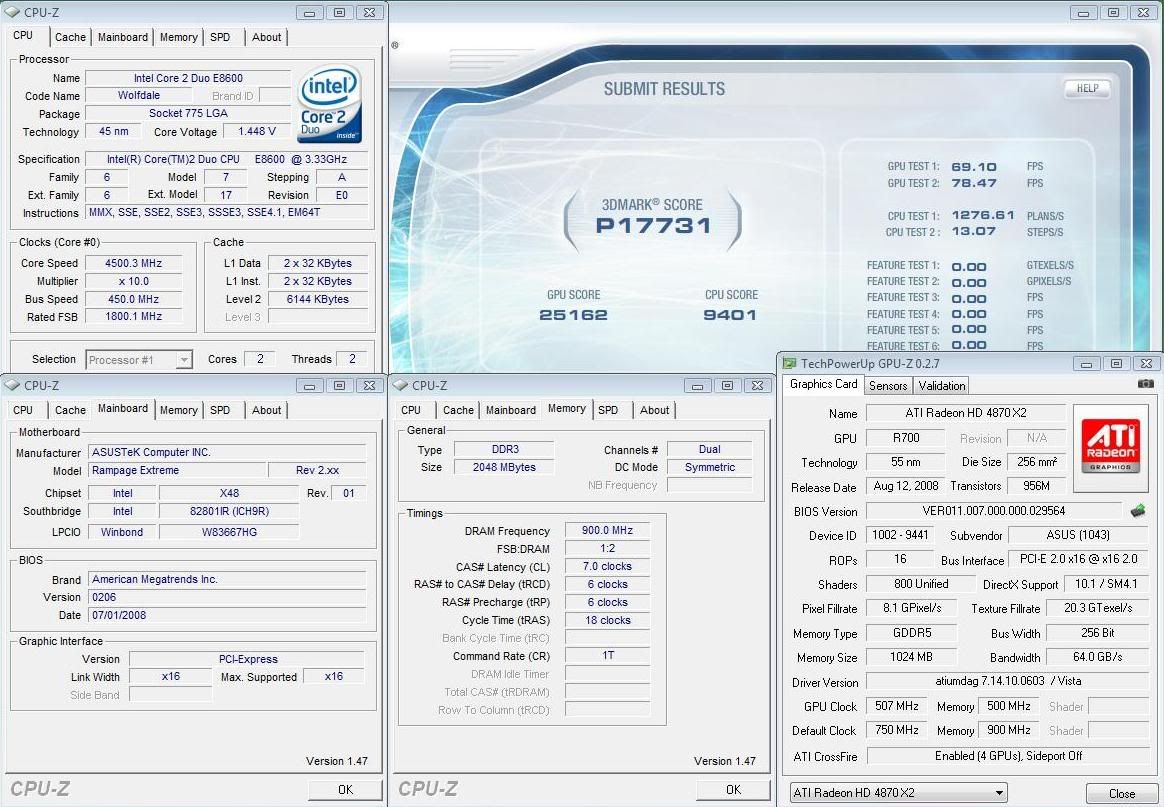Click the CAS# Latency 7.0 clocks value
Viewport: 1164px width, 807px height.
click(607, 566)
